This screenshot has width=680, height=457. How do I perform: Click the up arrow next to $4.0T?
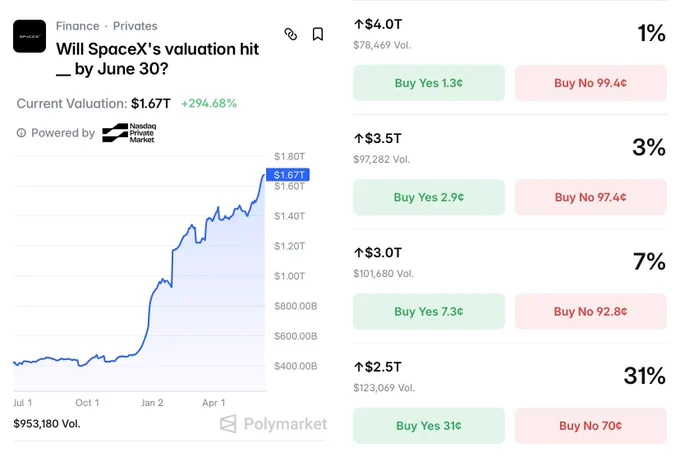[x=358, y=24]
